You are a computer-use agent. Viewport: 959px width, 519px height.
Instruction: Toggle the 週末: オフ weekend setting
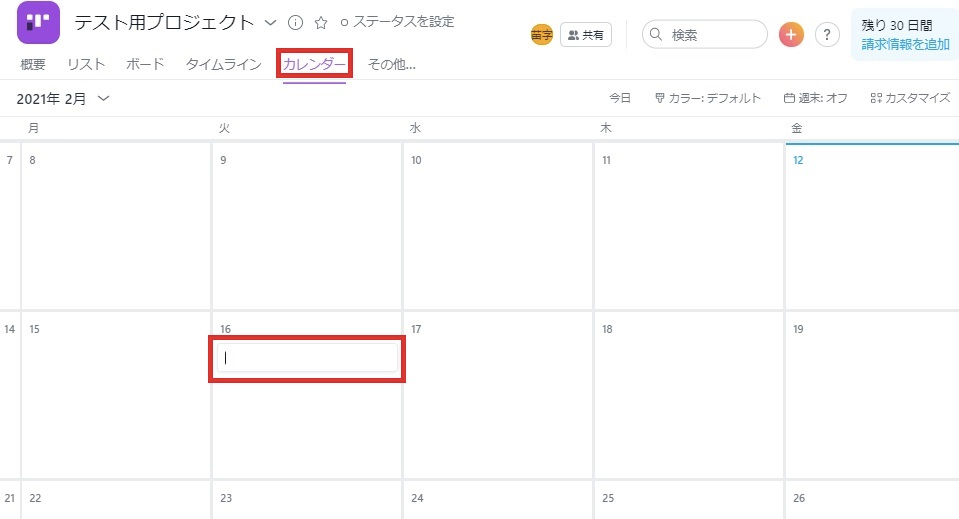click(816, 98)
